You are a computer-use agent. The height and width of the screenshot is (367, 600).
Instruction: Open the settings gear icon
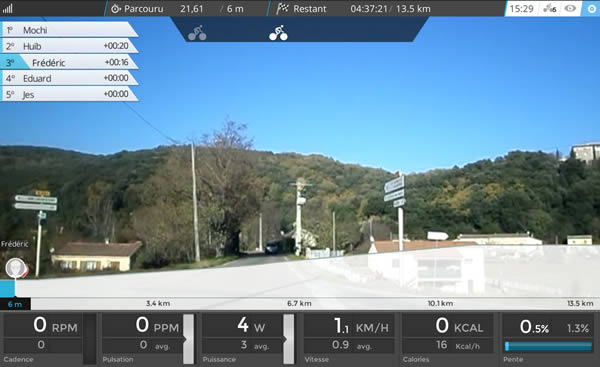[592, 9]
